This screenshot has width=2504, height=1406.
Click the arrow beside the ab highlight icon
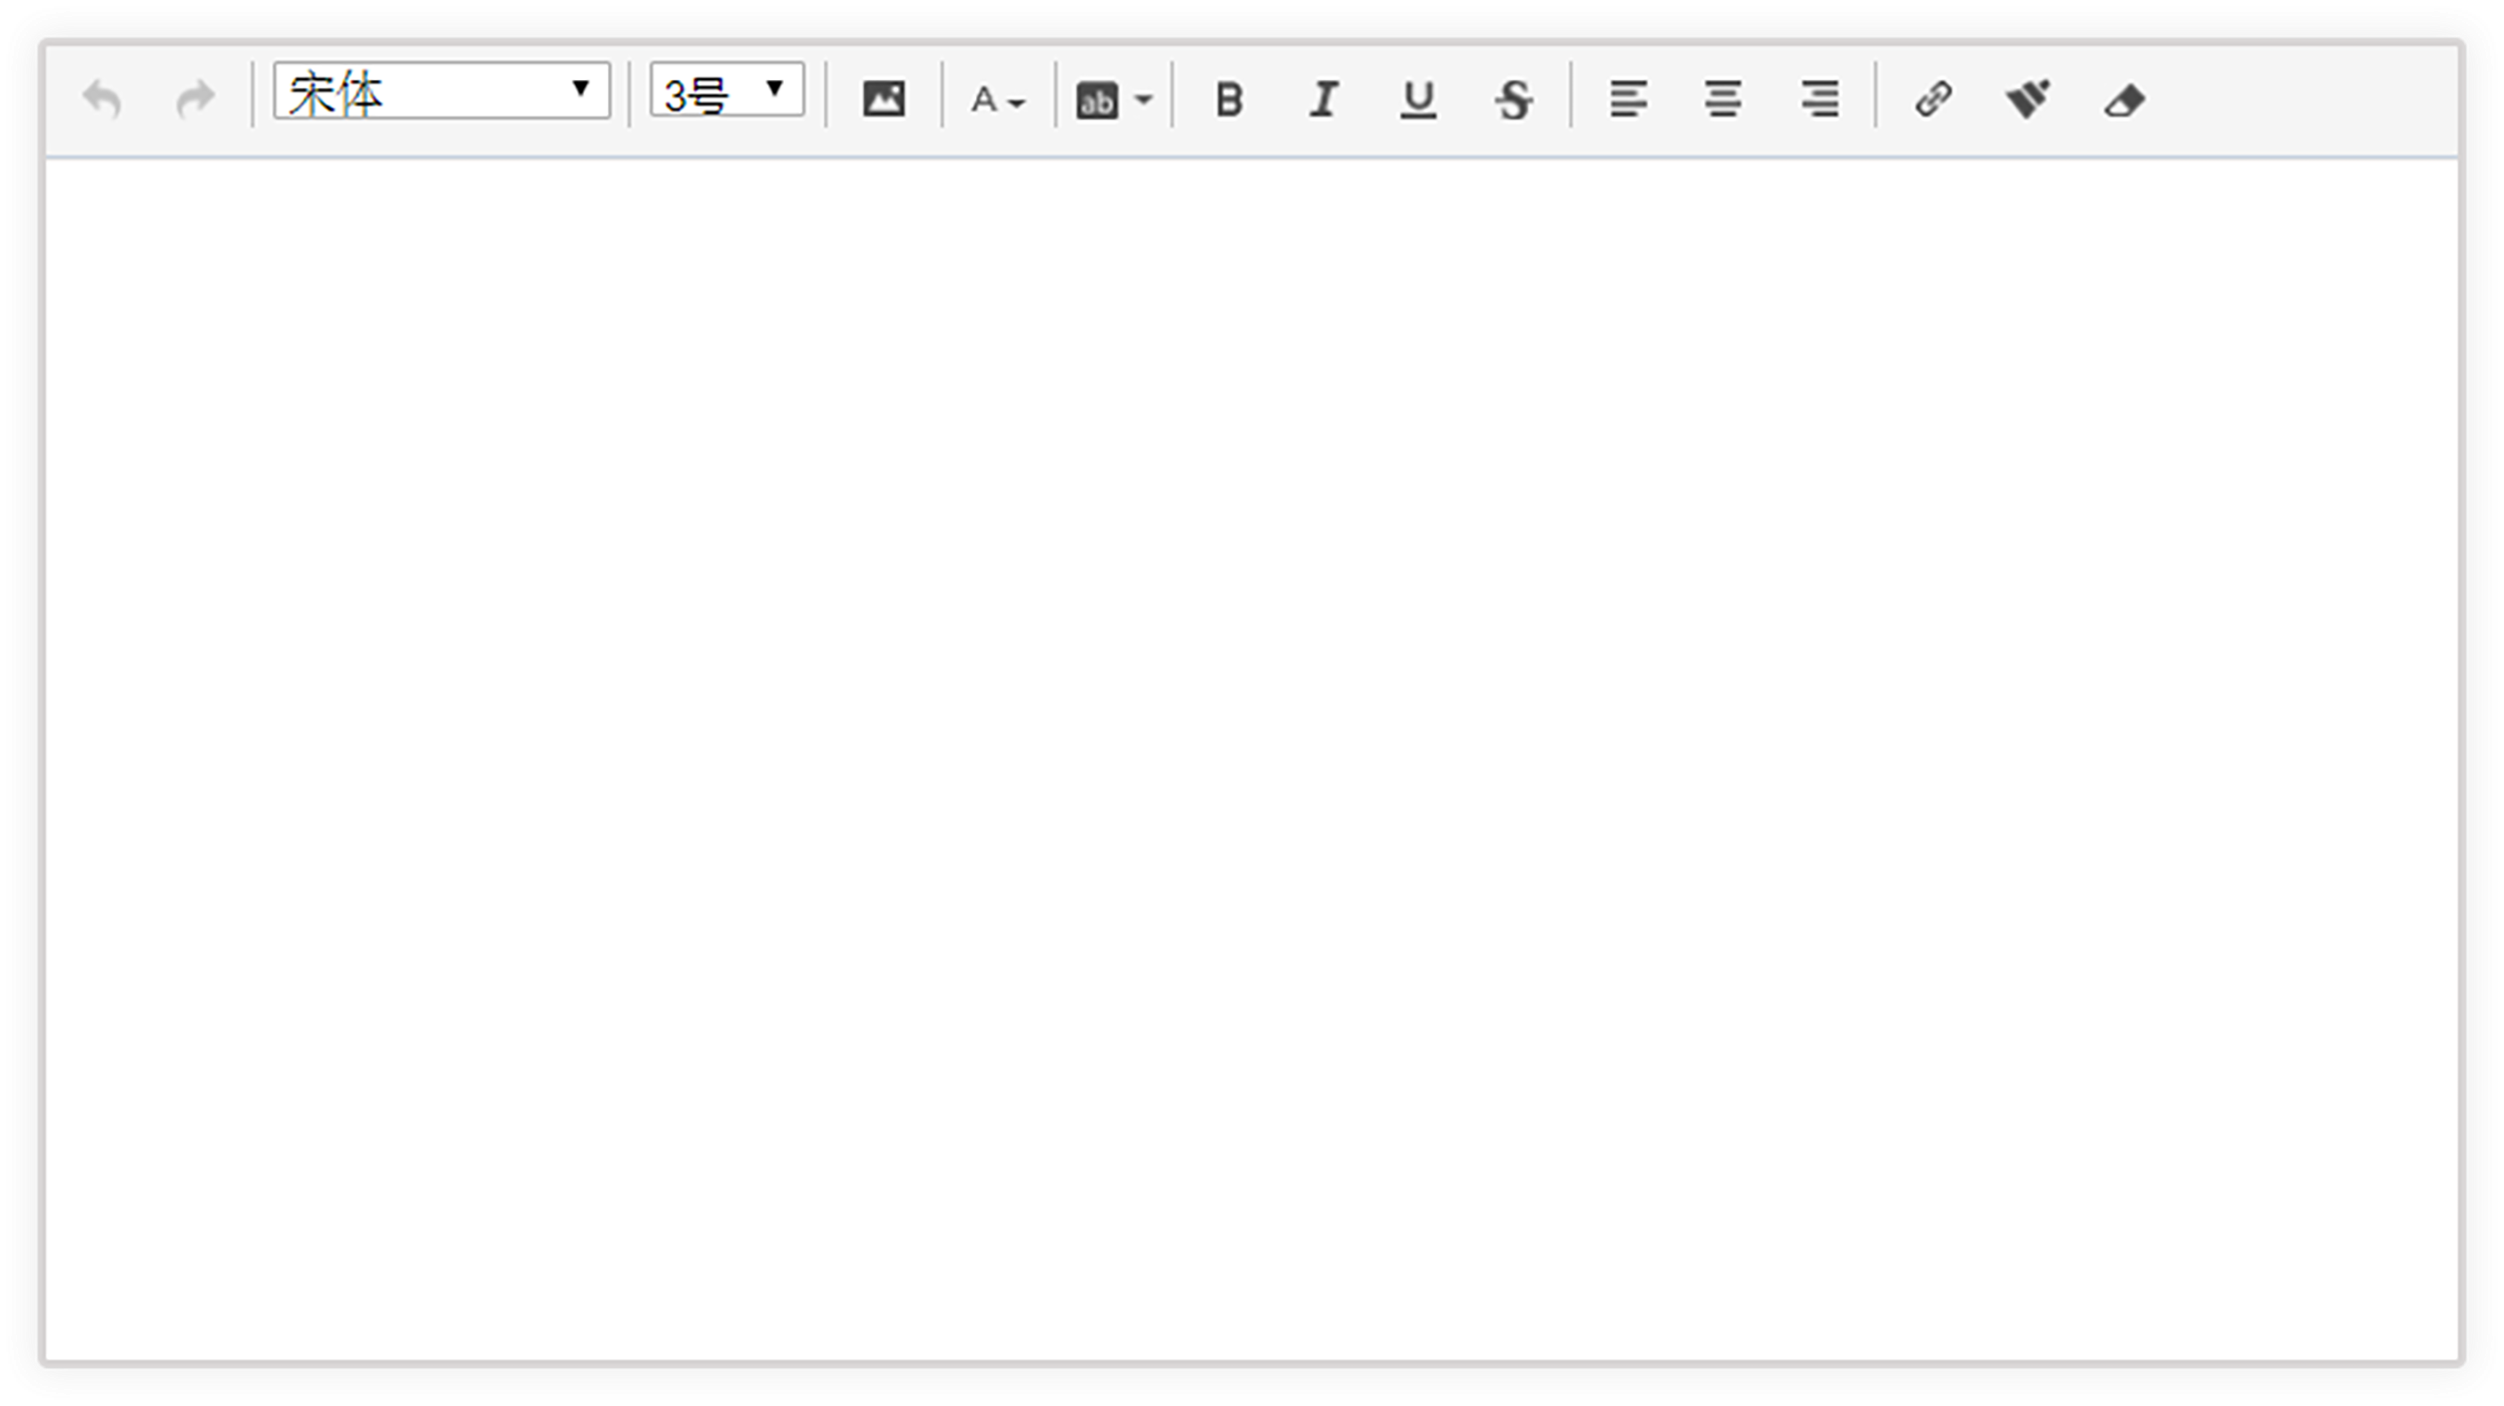1144,100
